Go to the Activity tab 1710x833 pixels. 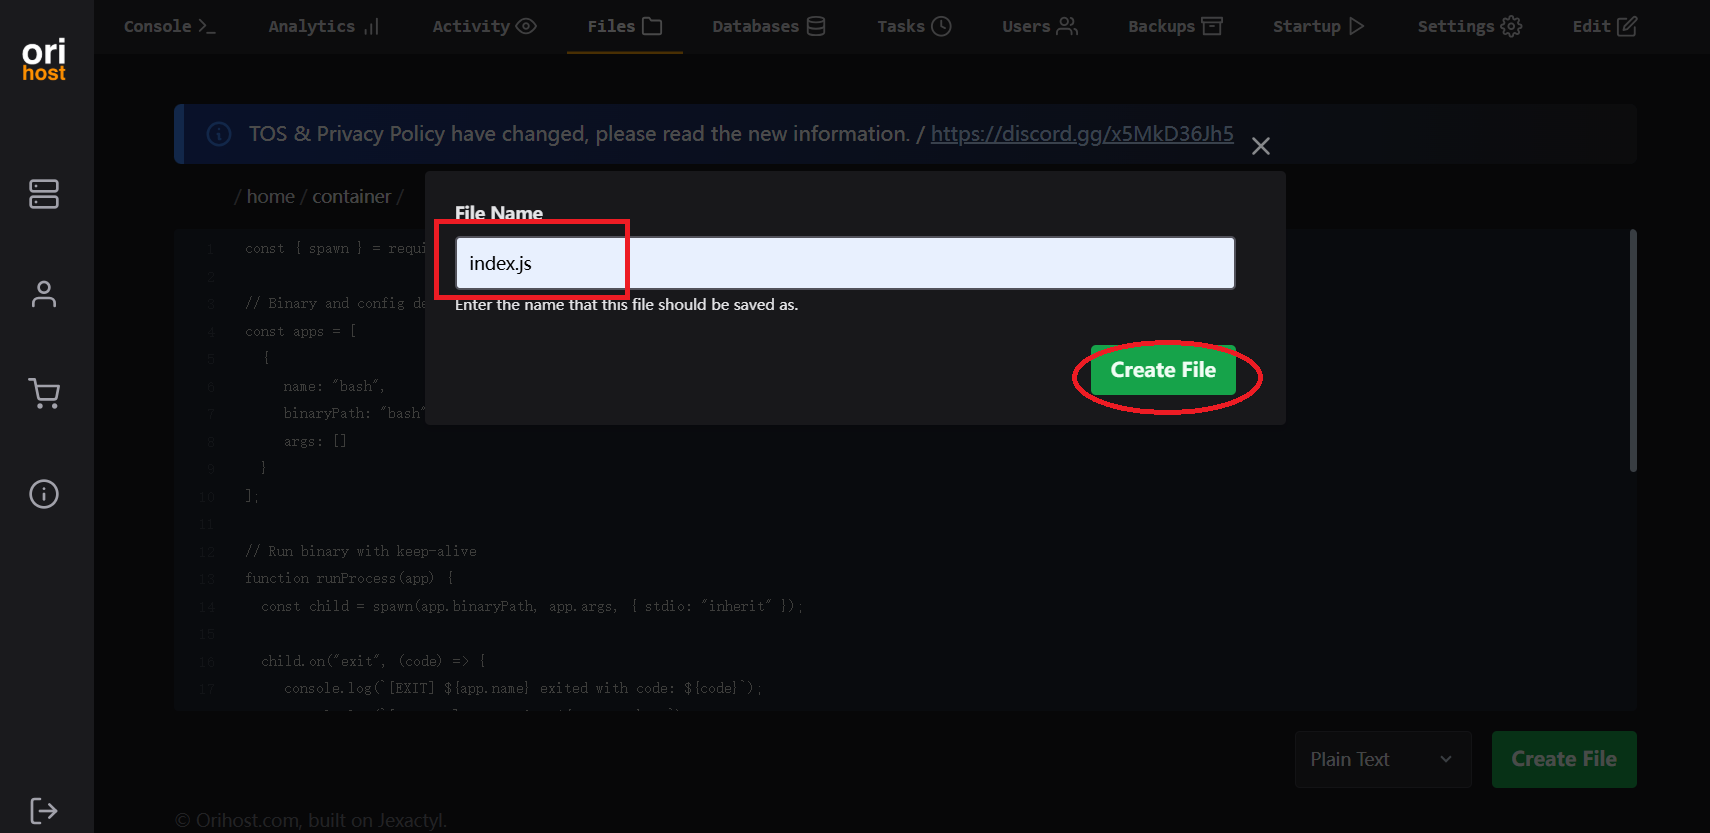pyautogui.click(x=484, y=27)
